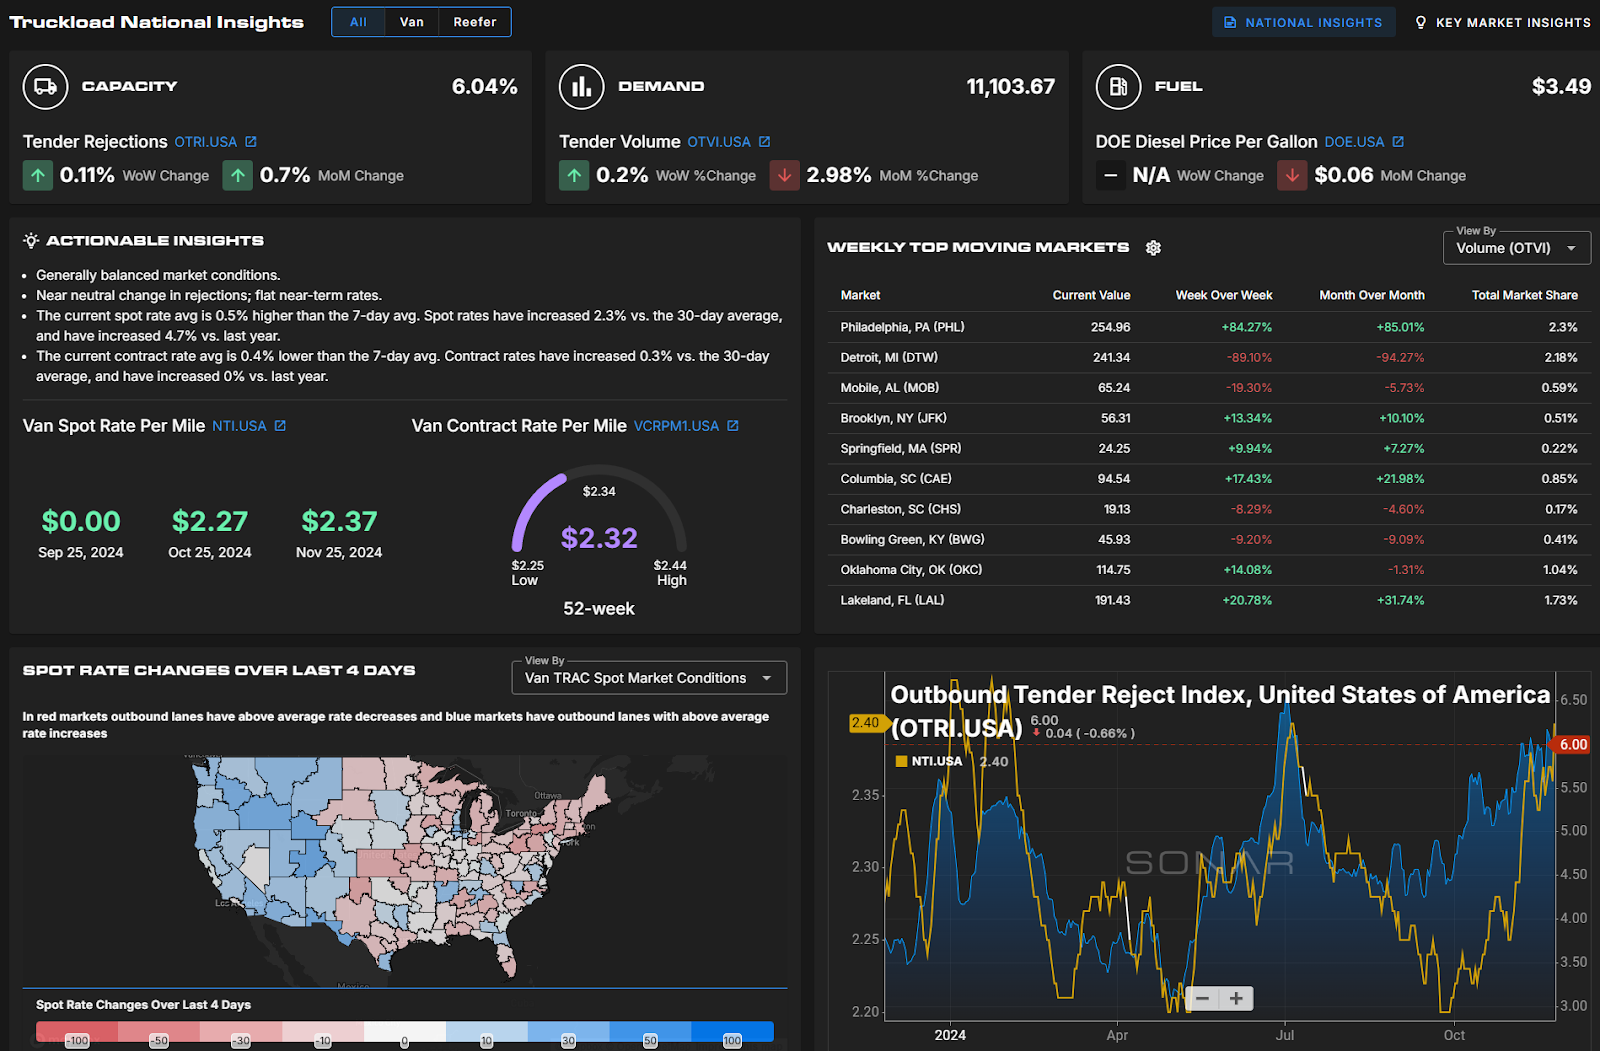This screenshot has width=1600, height=1051.
Task: Click the National Insights document icon
Action: 1231,22
